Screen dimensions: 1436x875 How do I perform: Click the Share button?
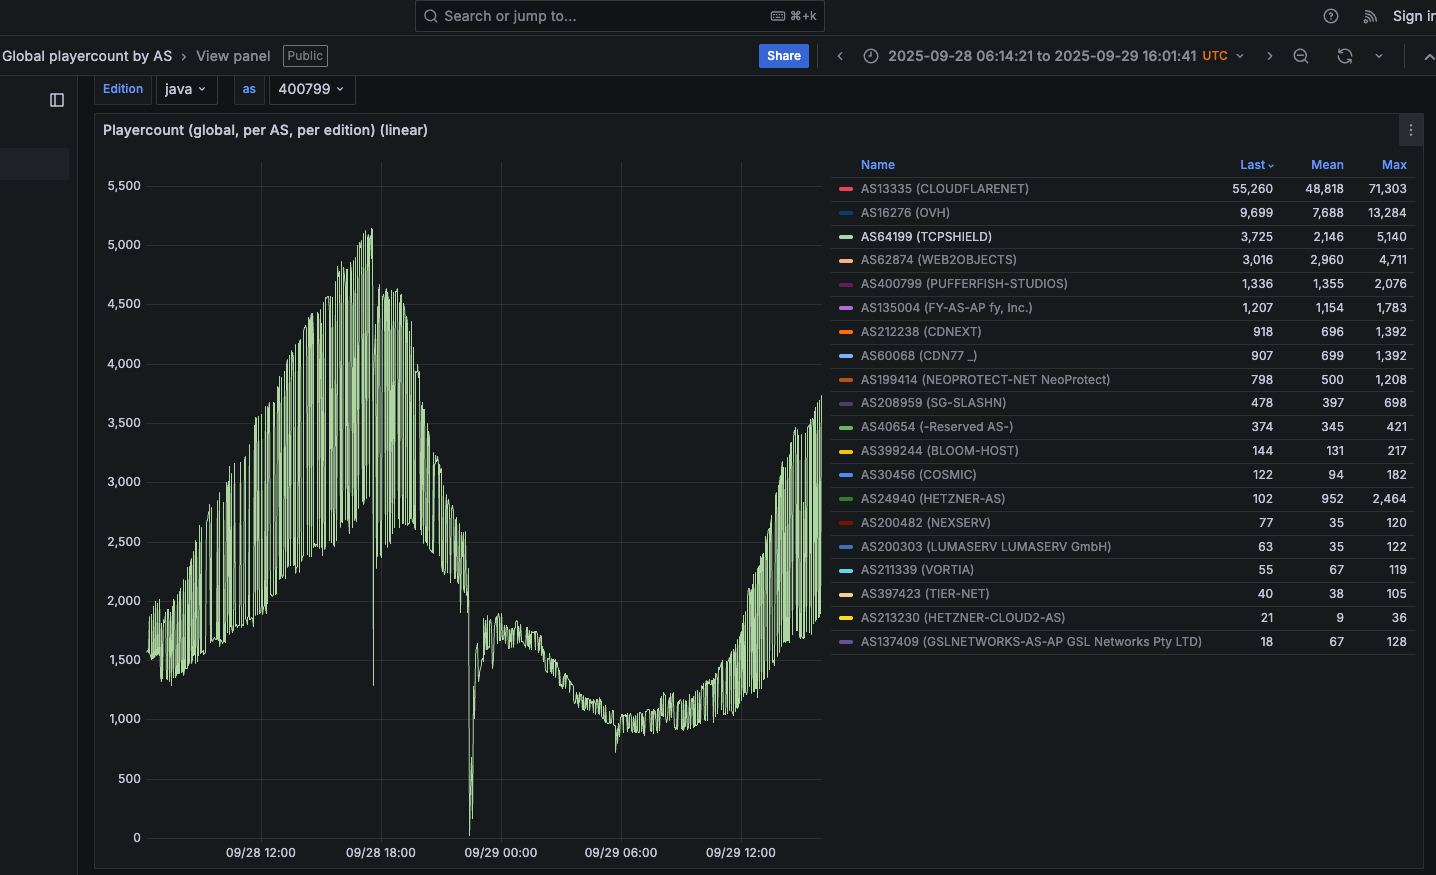(x=783, y=56)
